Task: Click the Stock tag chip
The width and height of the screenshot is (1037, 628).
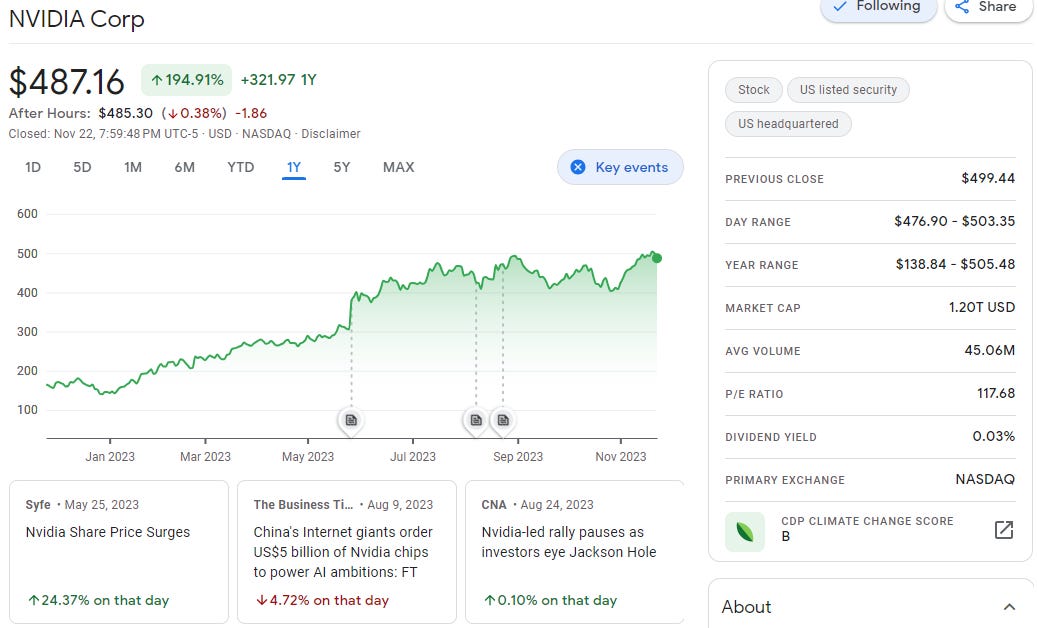Action: tap(754, 90)
